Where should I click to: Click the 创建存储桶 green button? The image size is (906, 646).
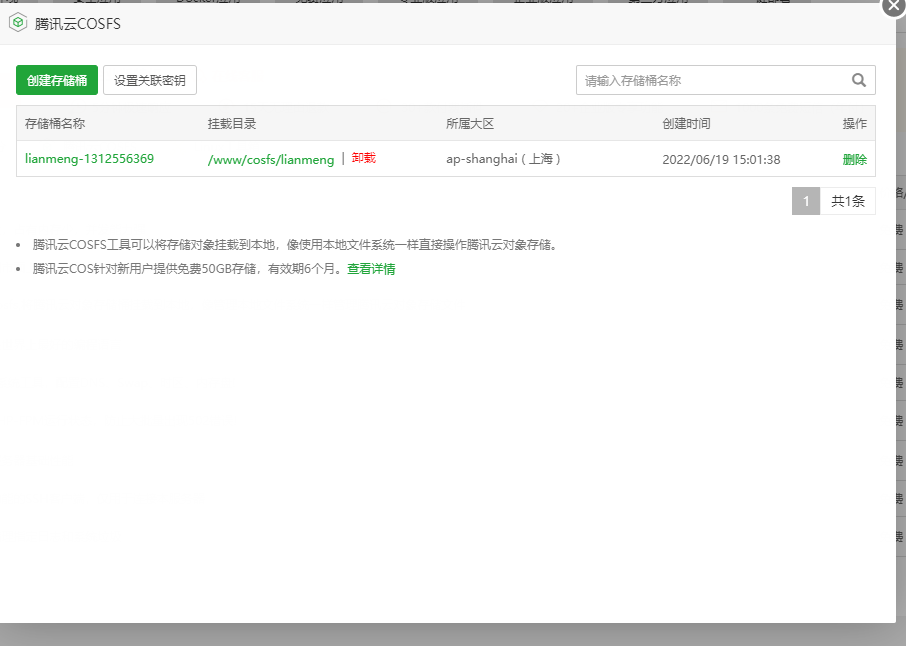(x=57, y=80)
